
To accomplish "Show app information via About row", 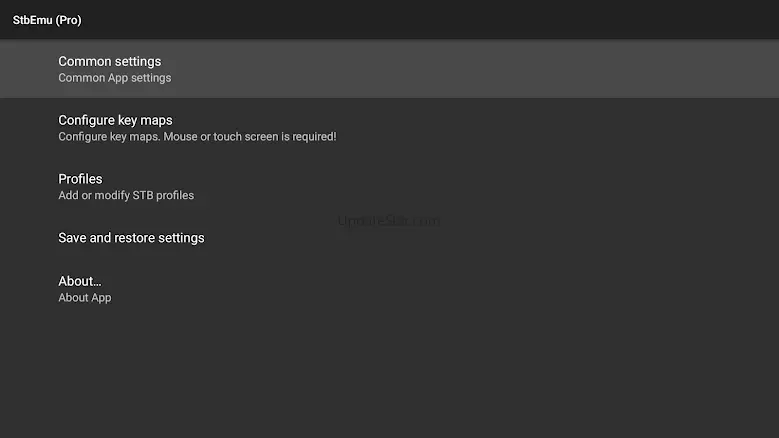I will pos(389,288).
